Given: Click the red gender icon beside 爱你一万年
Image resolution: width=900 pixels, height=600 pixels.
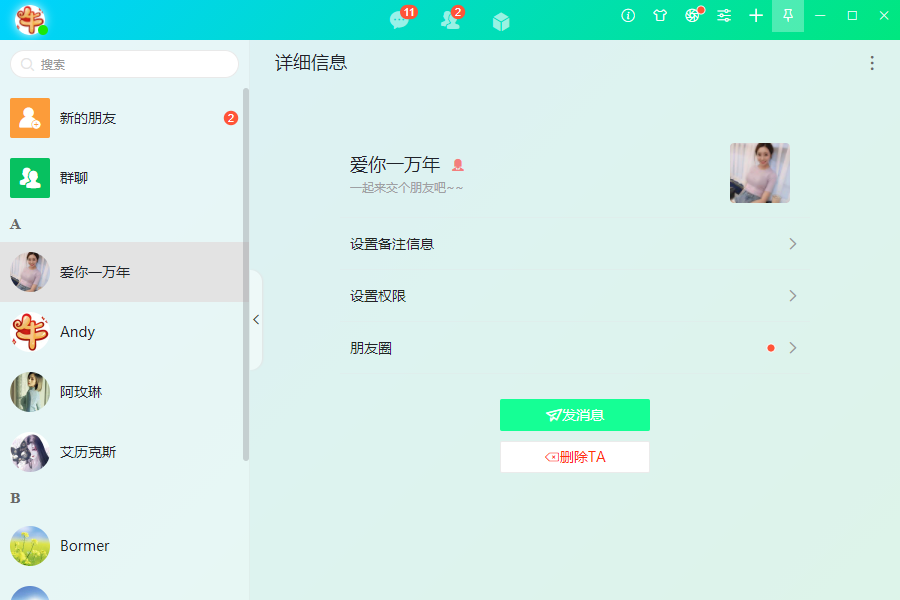Looking at the screenshot, I should coord(457,165).
